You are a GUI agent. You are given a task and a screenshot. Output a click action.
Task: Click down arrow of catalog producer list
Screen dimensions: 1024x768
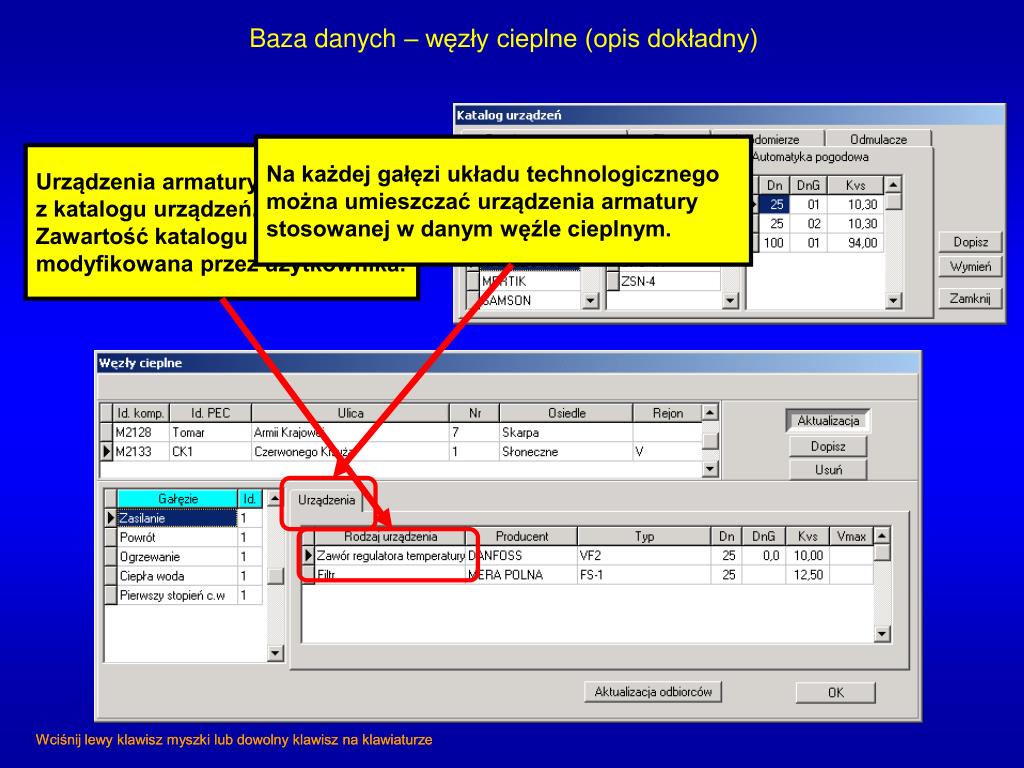tap(590, 300)
